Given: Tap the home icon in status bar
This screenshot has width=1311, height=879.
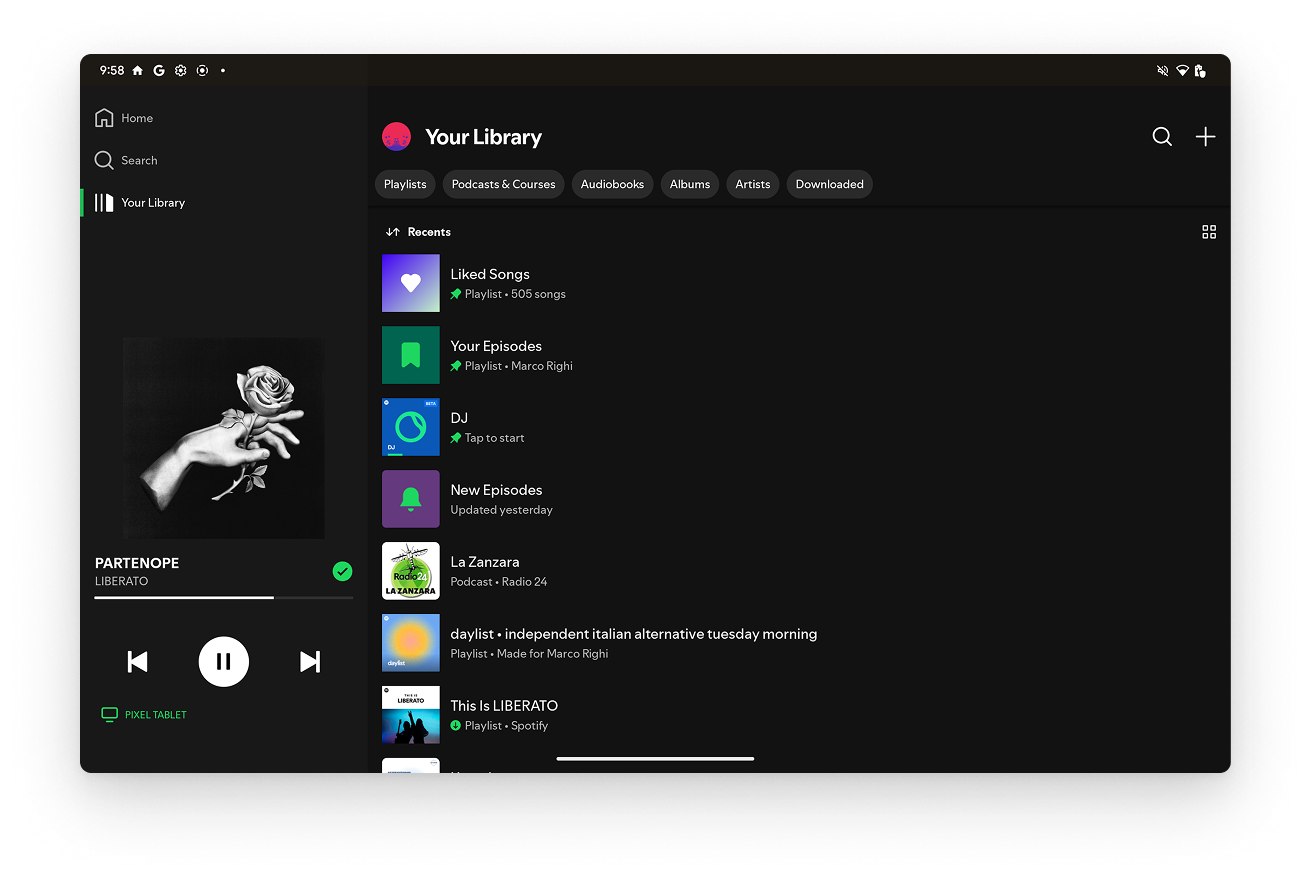Looking at the screenshot, I should (x=137, y=71).
